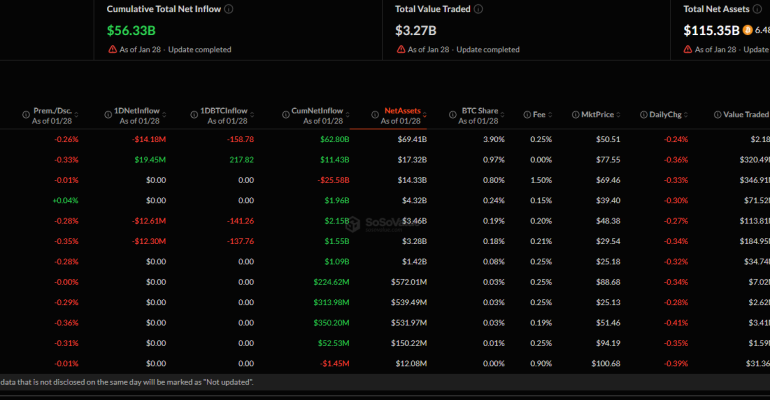Viewport: 770px width, 400px height.
Task: Open info icon for 1DNetInflow column
Action: (x=108, y=115)
